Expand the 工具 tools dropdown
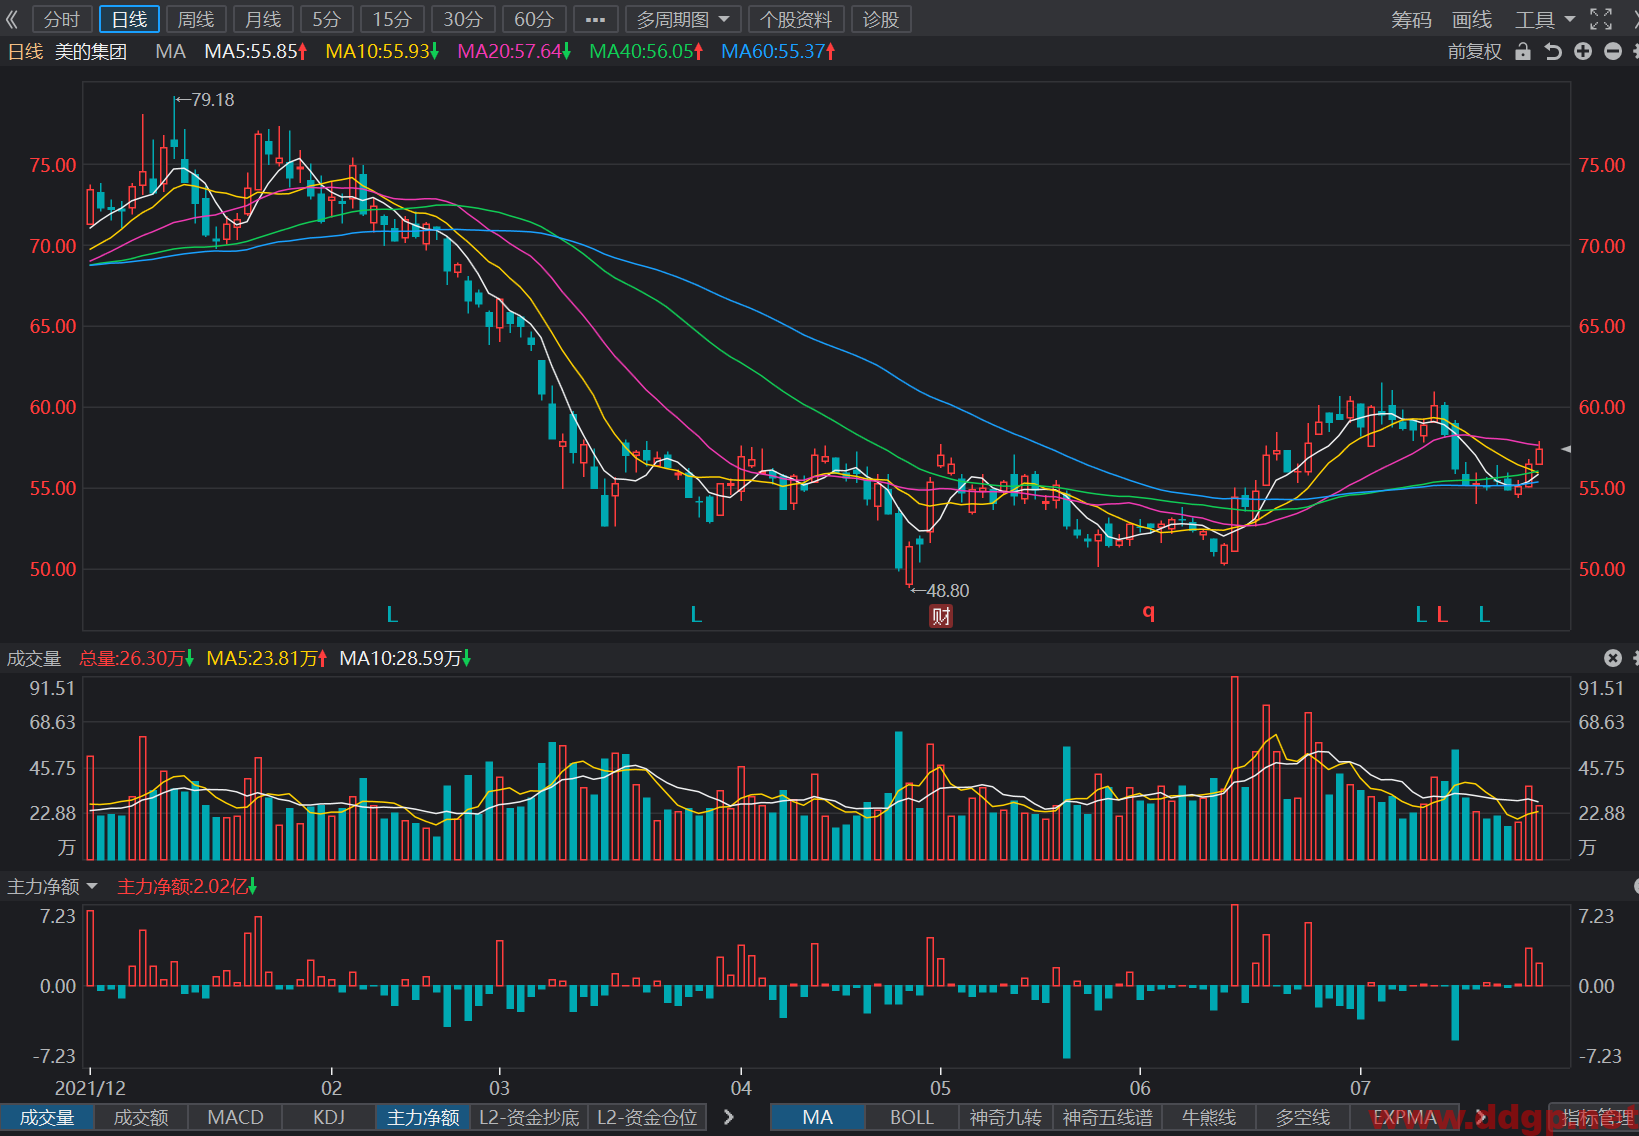 1544,19
